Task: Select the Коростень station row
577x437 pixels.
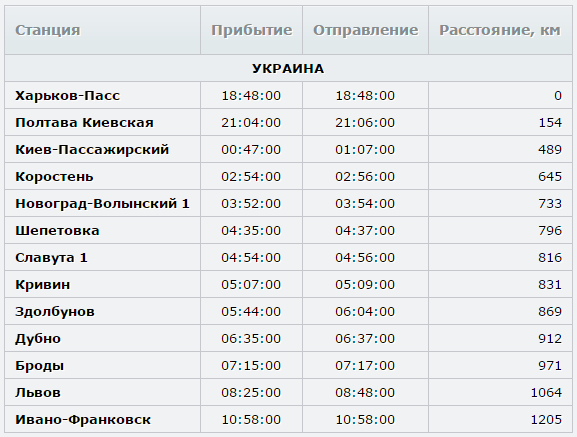Action: [x=288, y=177]
